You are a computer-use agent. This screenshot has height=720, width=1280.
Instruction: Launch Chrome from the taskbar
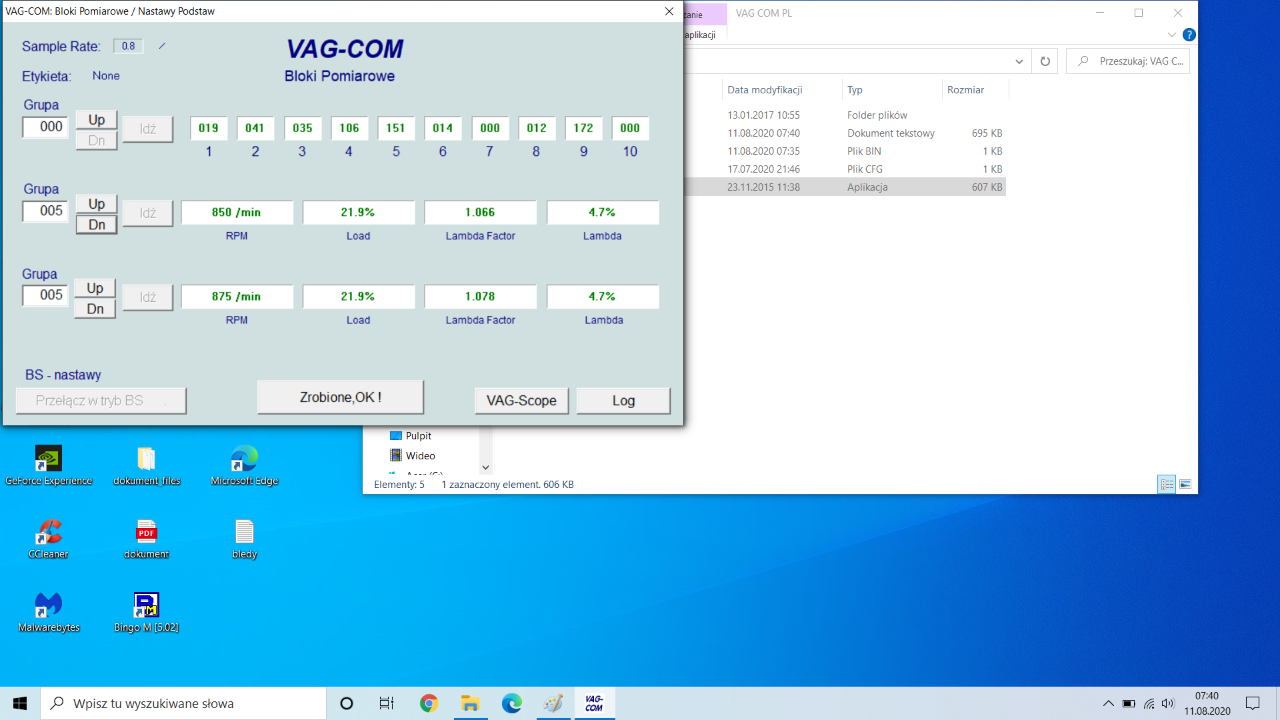(429, 703)
